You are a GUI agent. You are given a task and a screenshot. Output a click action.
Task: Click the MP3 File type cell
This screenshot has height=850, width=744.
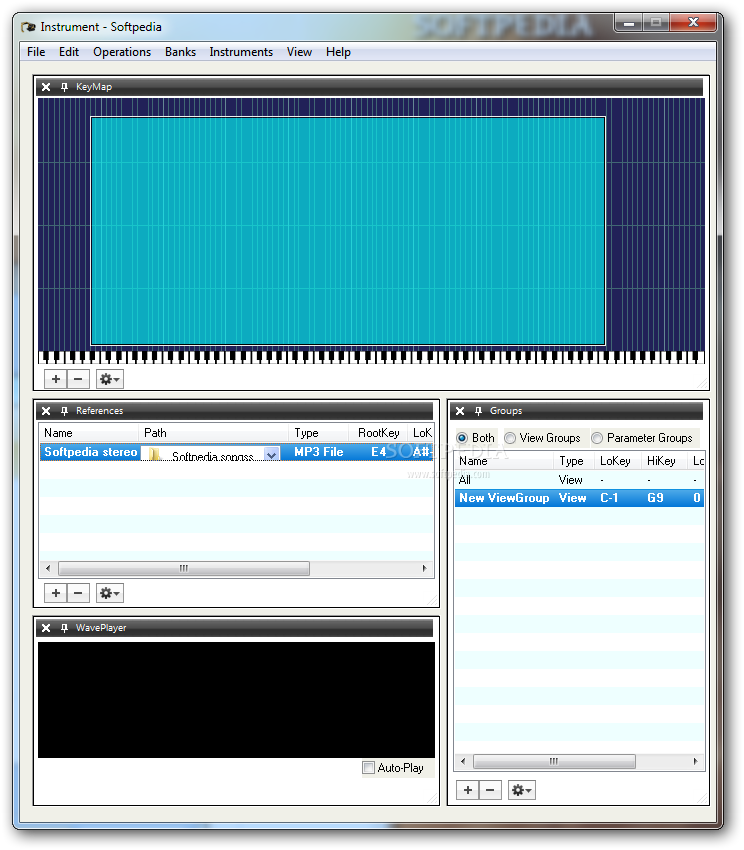[x=318, y=452]
